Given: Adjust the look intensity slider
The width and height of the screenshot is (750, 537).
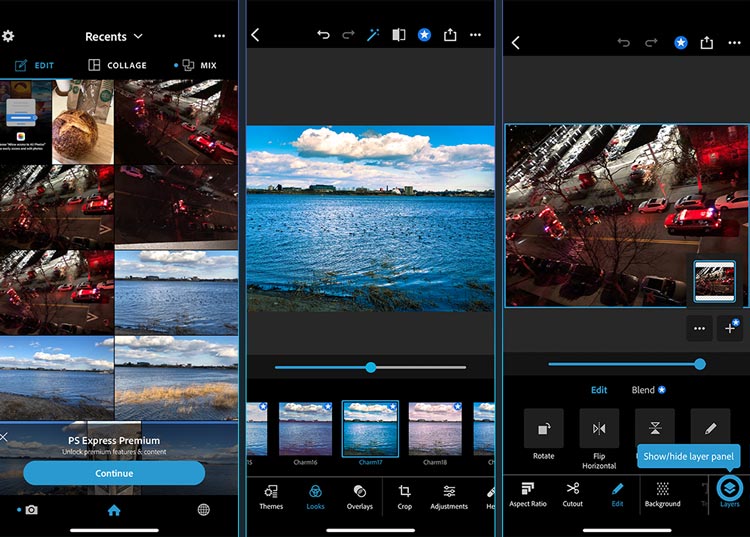Looking at the screenshot, I should click(371, 367).
